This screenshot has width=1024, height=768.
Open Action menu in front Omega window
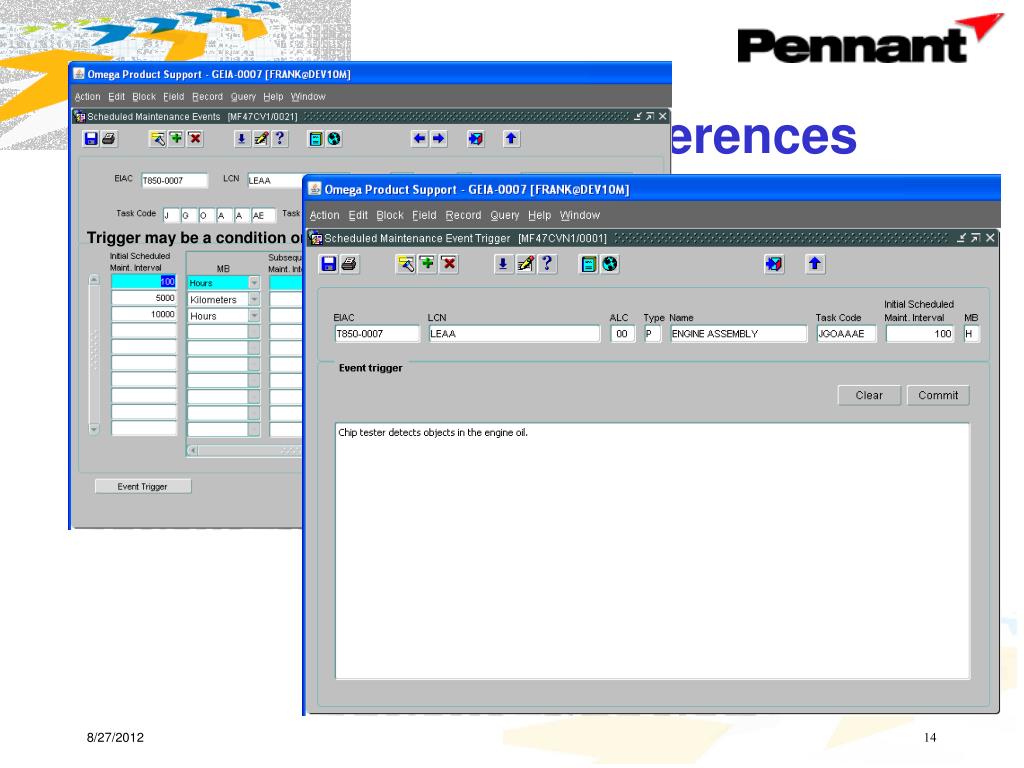pyautogui.click(x=325, y=215)
